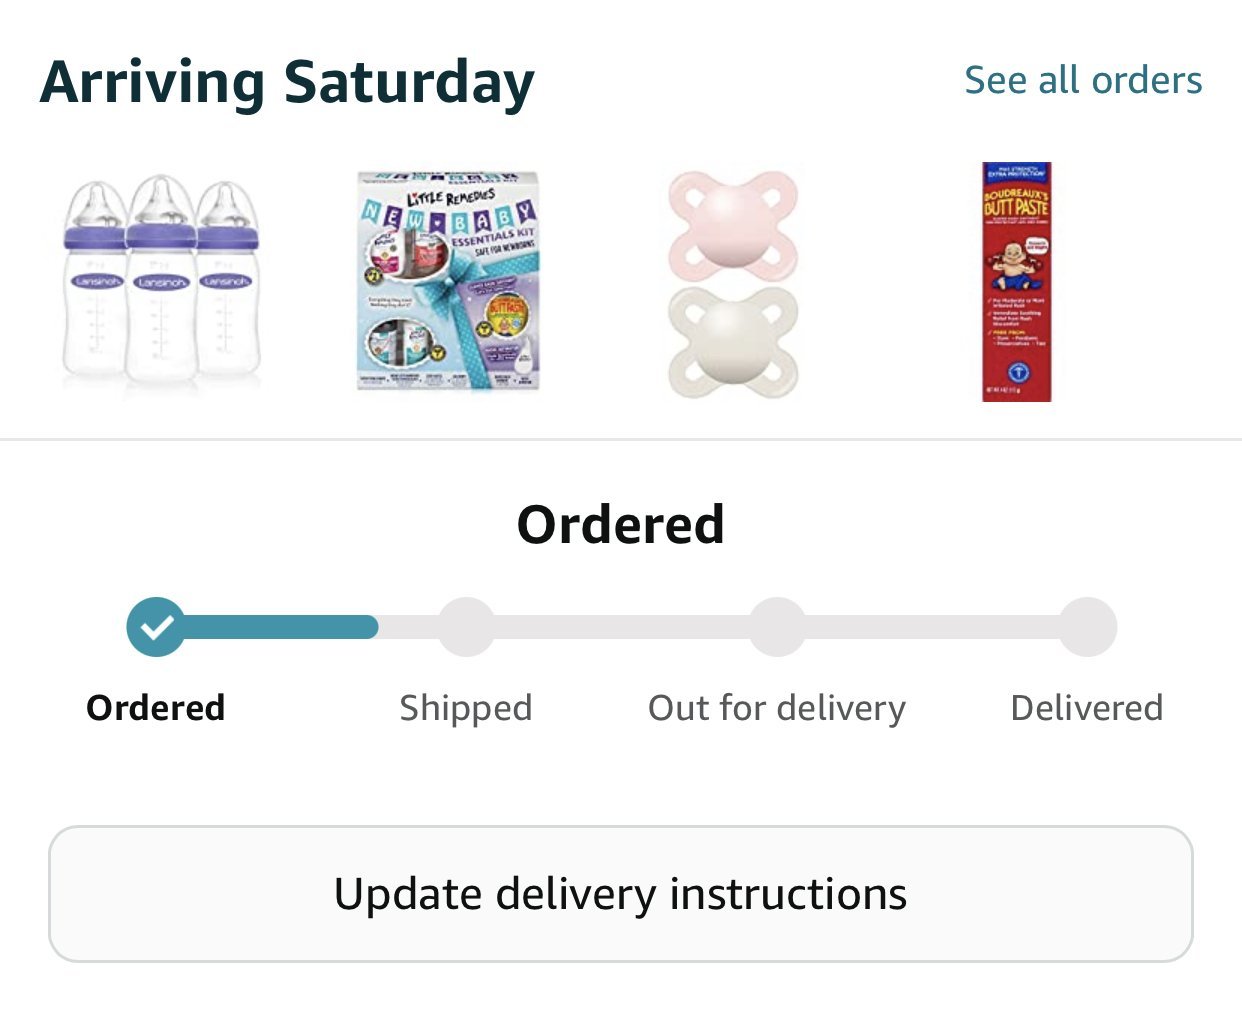
Task: Click the Arriving Saturday heading
Action: 287,82
